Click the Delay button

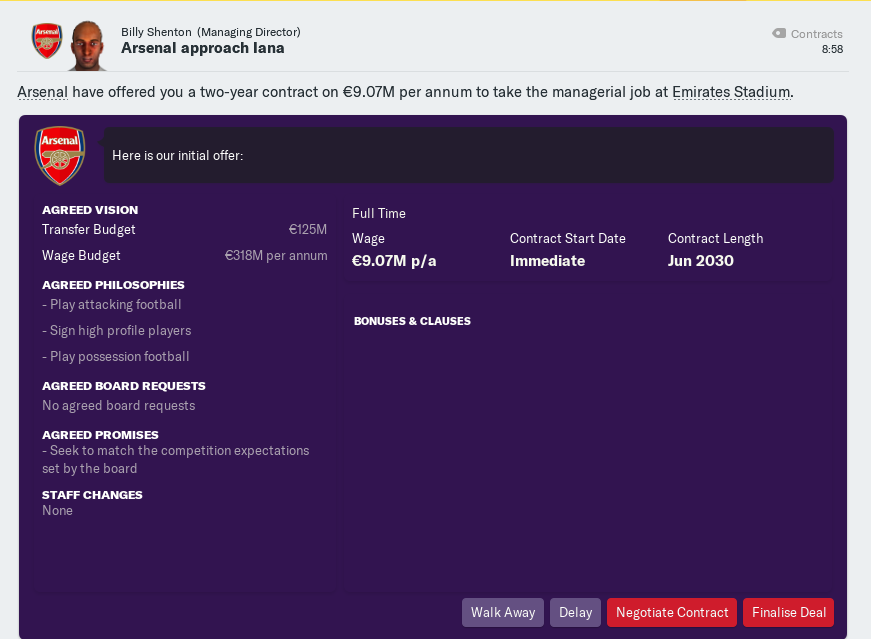pos(575,612)
